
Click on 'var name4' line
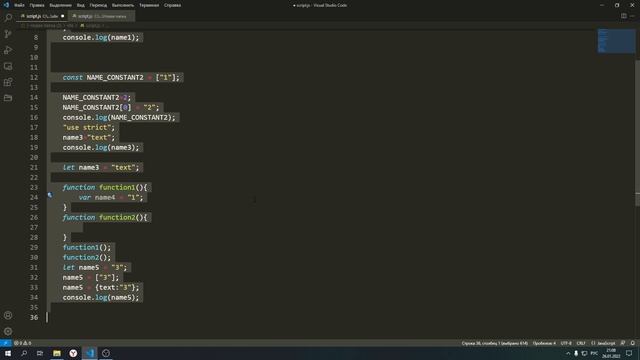(111, 198)
